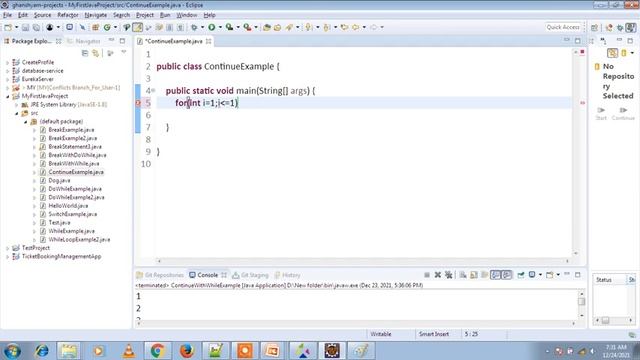Viewport: 640px width, 360px height.
Task: Toggle Scroll Lock in Console toolbar
Action: [473, 275]
